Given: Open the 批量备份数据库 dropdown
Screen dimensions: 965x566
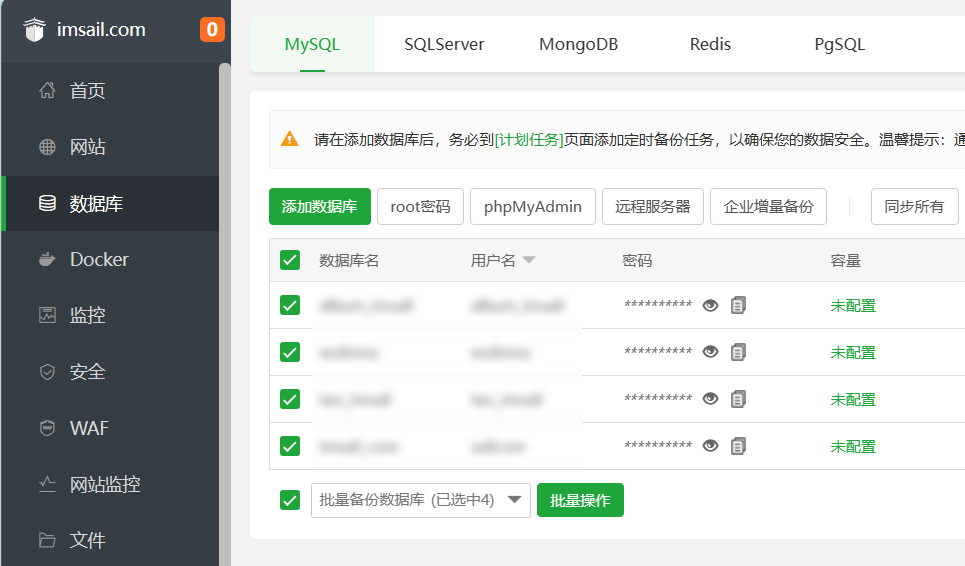Looking at the screenshot, I should point(420,500).
